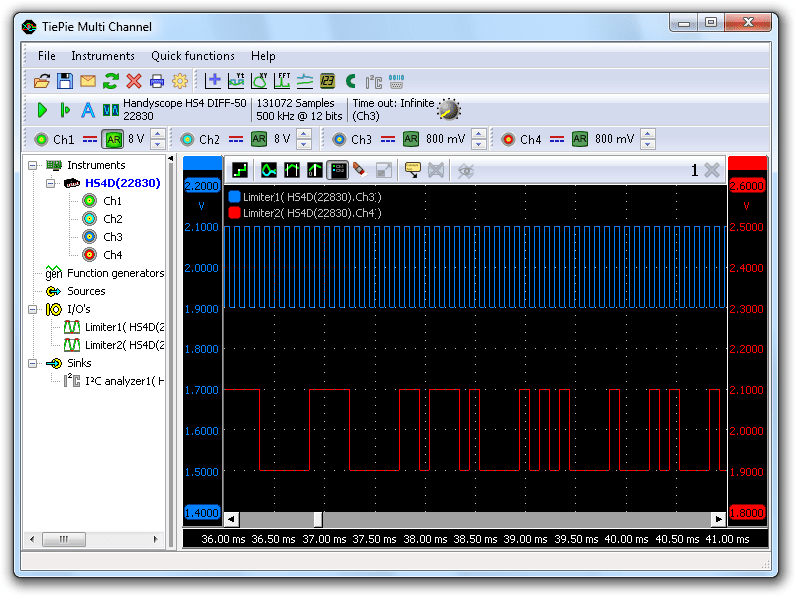Click graph cursor measurement waveform icon
The image size is (795, 596).
[x=269, y=170]
